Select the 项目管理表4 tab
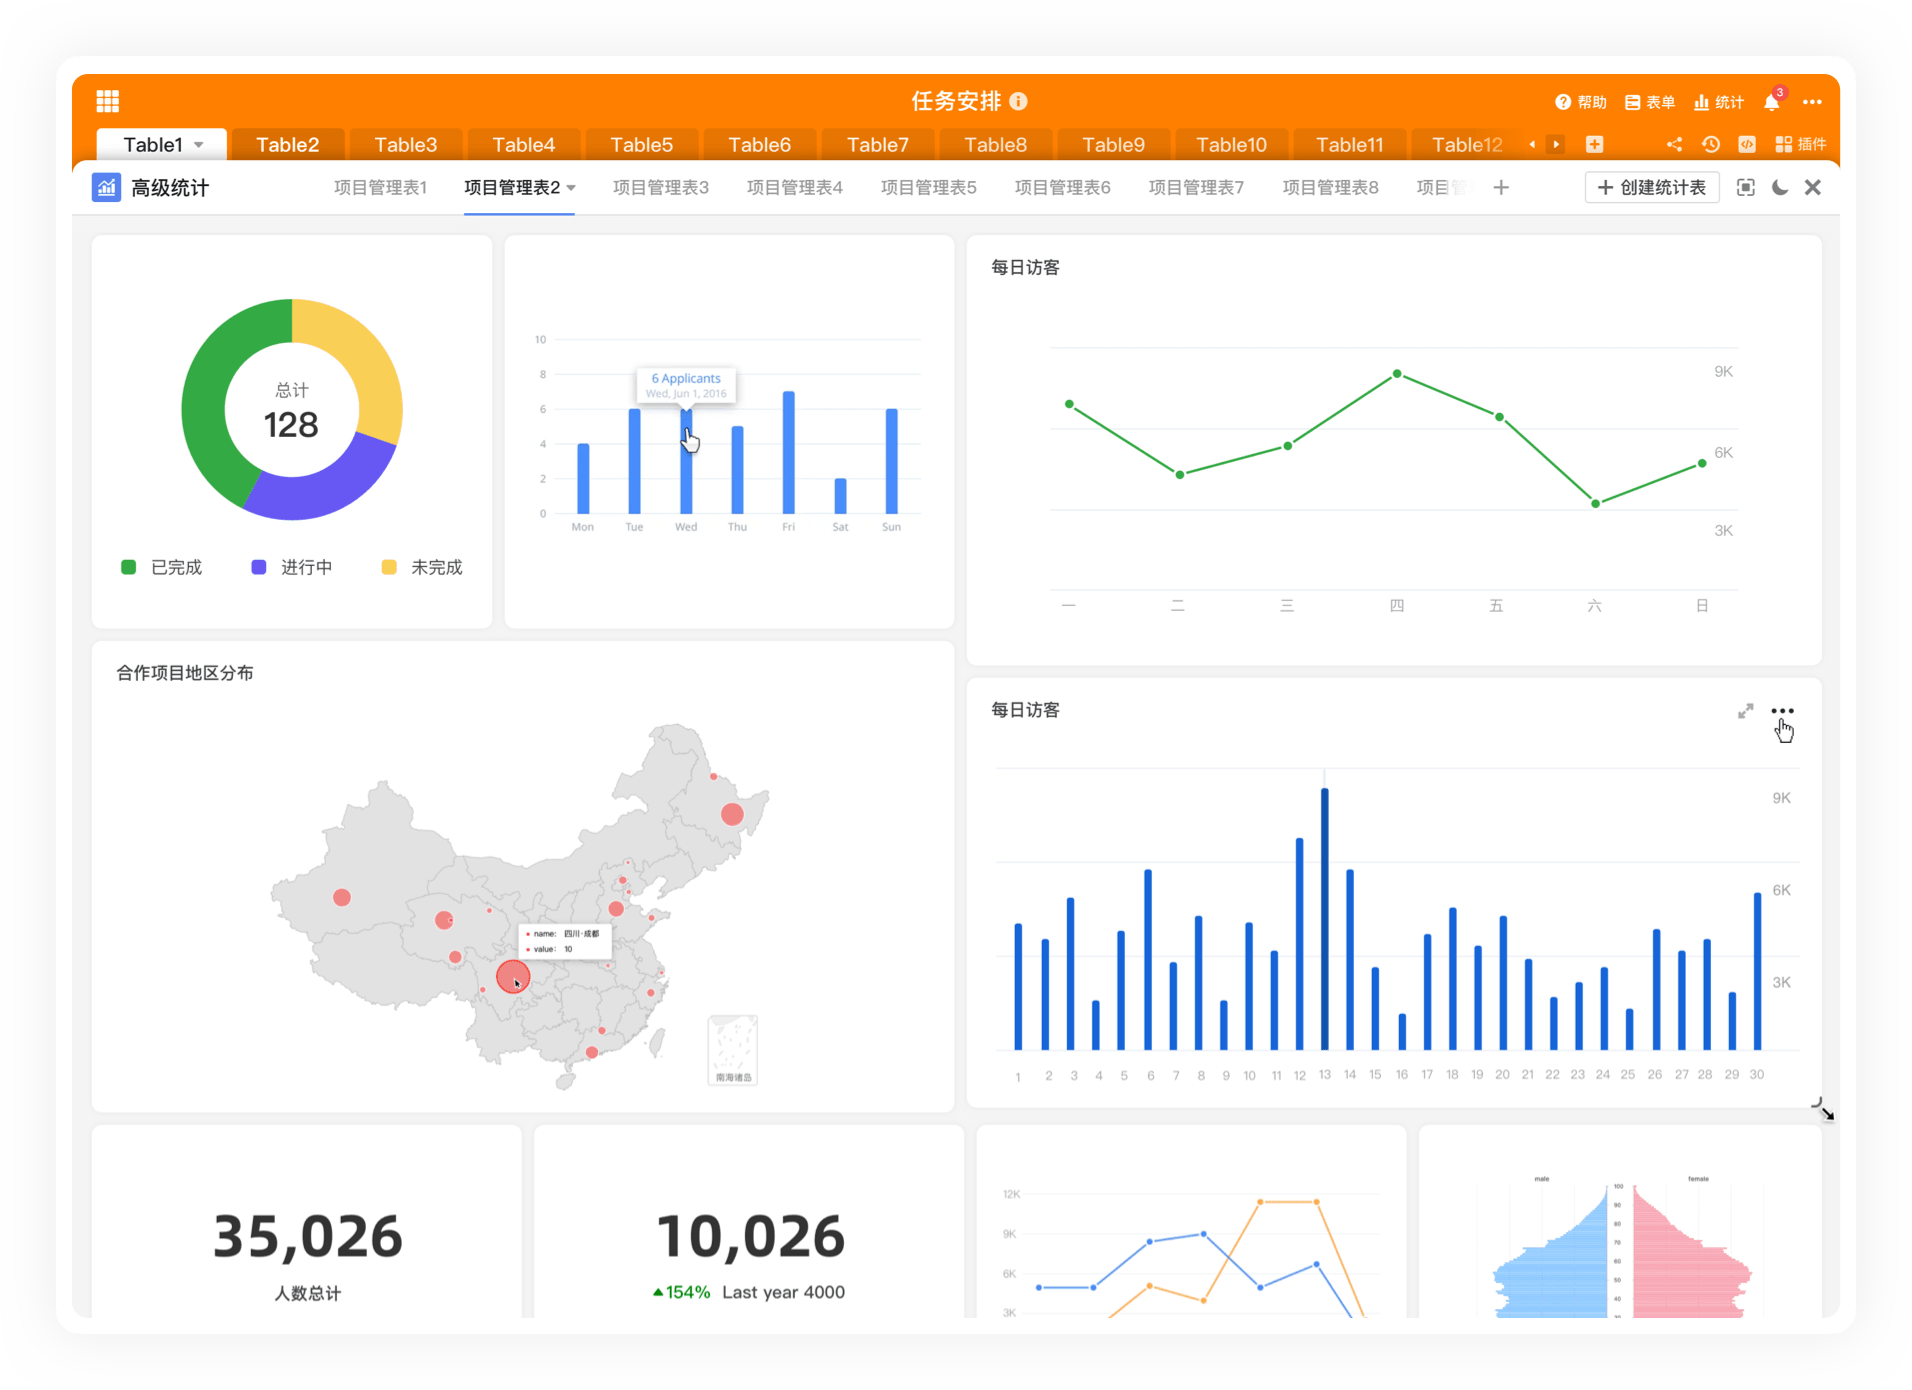Viewport: 1912px width, 1390px height. (794, 188)
